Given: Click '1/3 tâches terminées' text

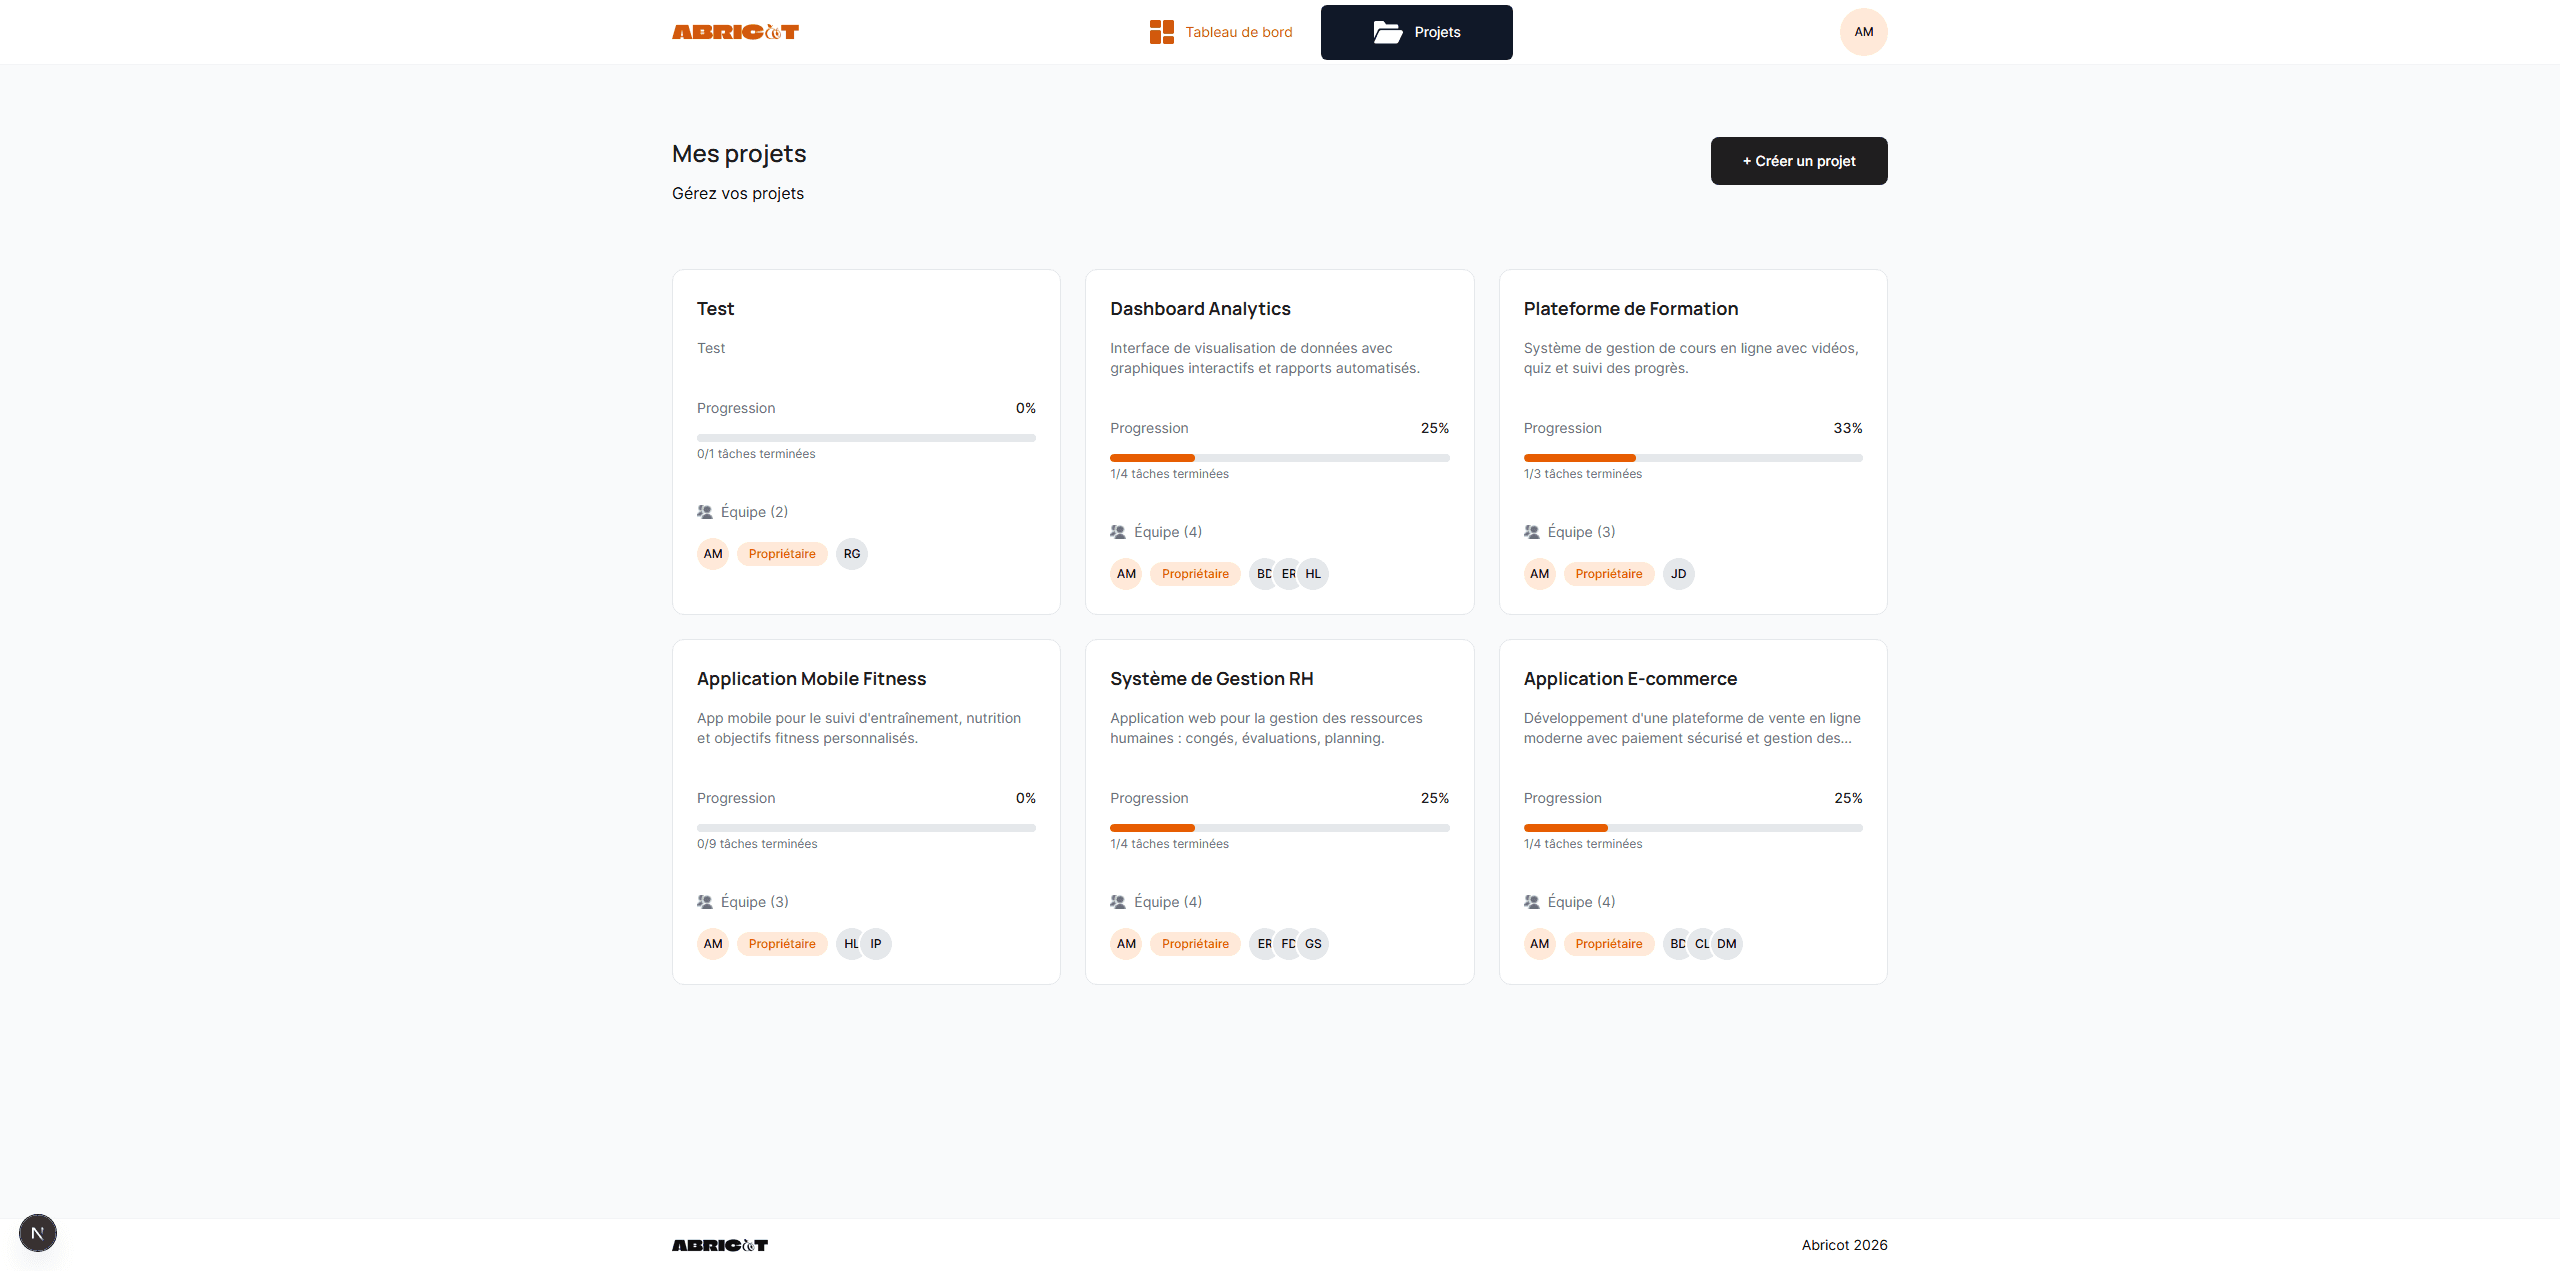Looking at the screenshot, I should pyautogui.click(x=1582, y=474).
